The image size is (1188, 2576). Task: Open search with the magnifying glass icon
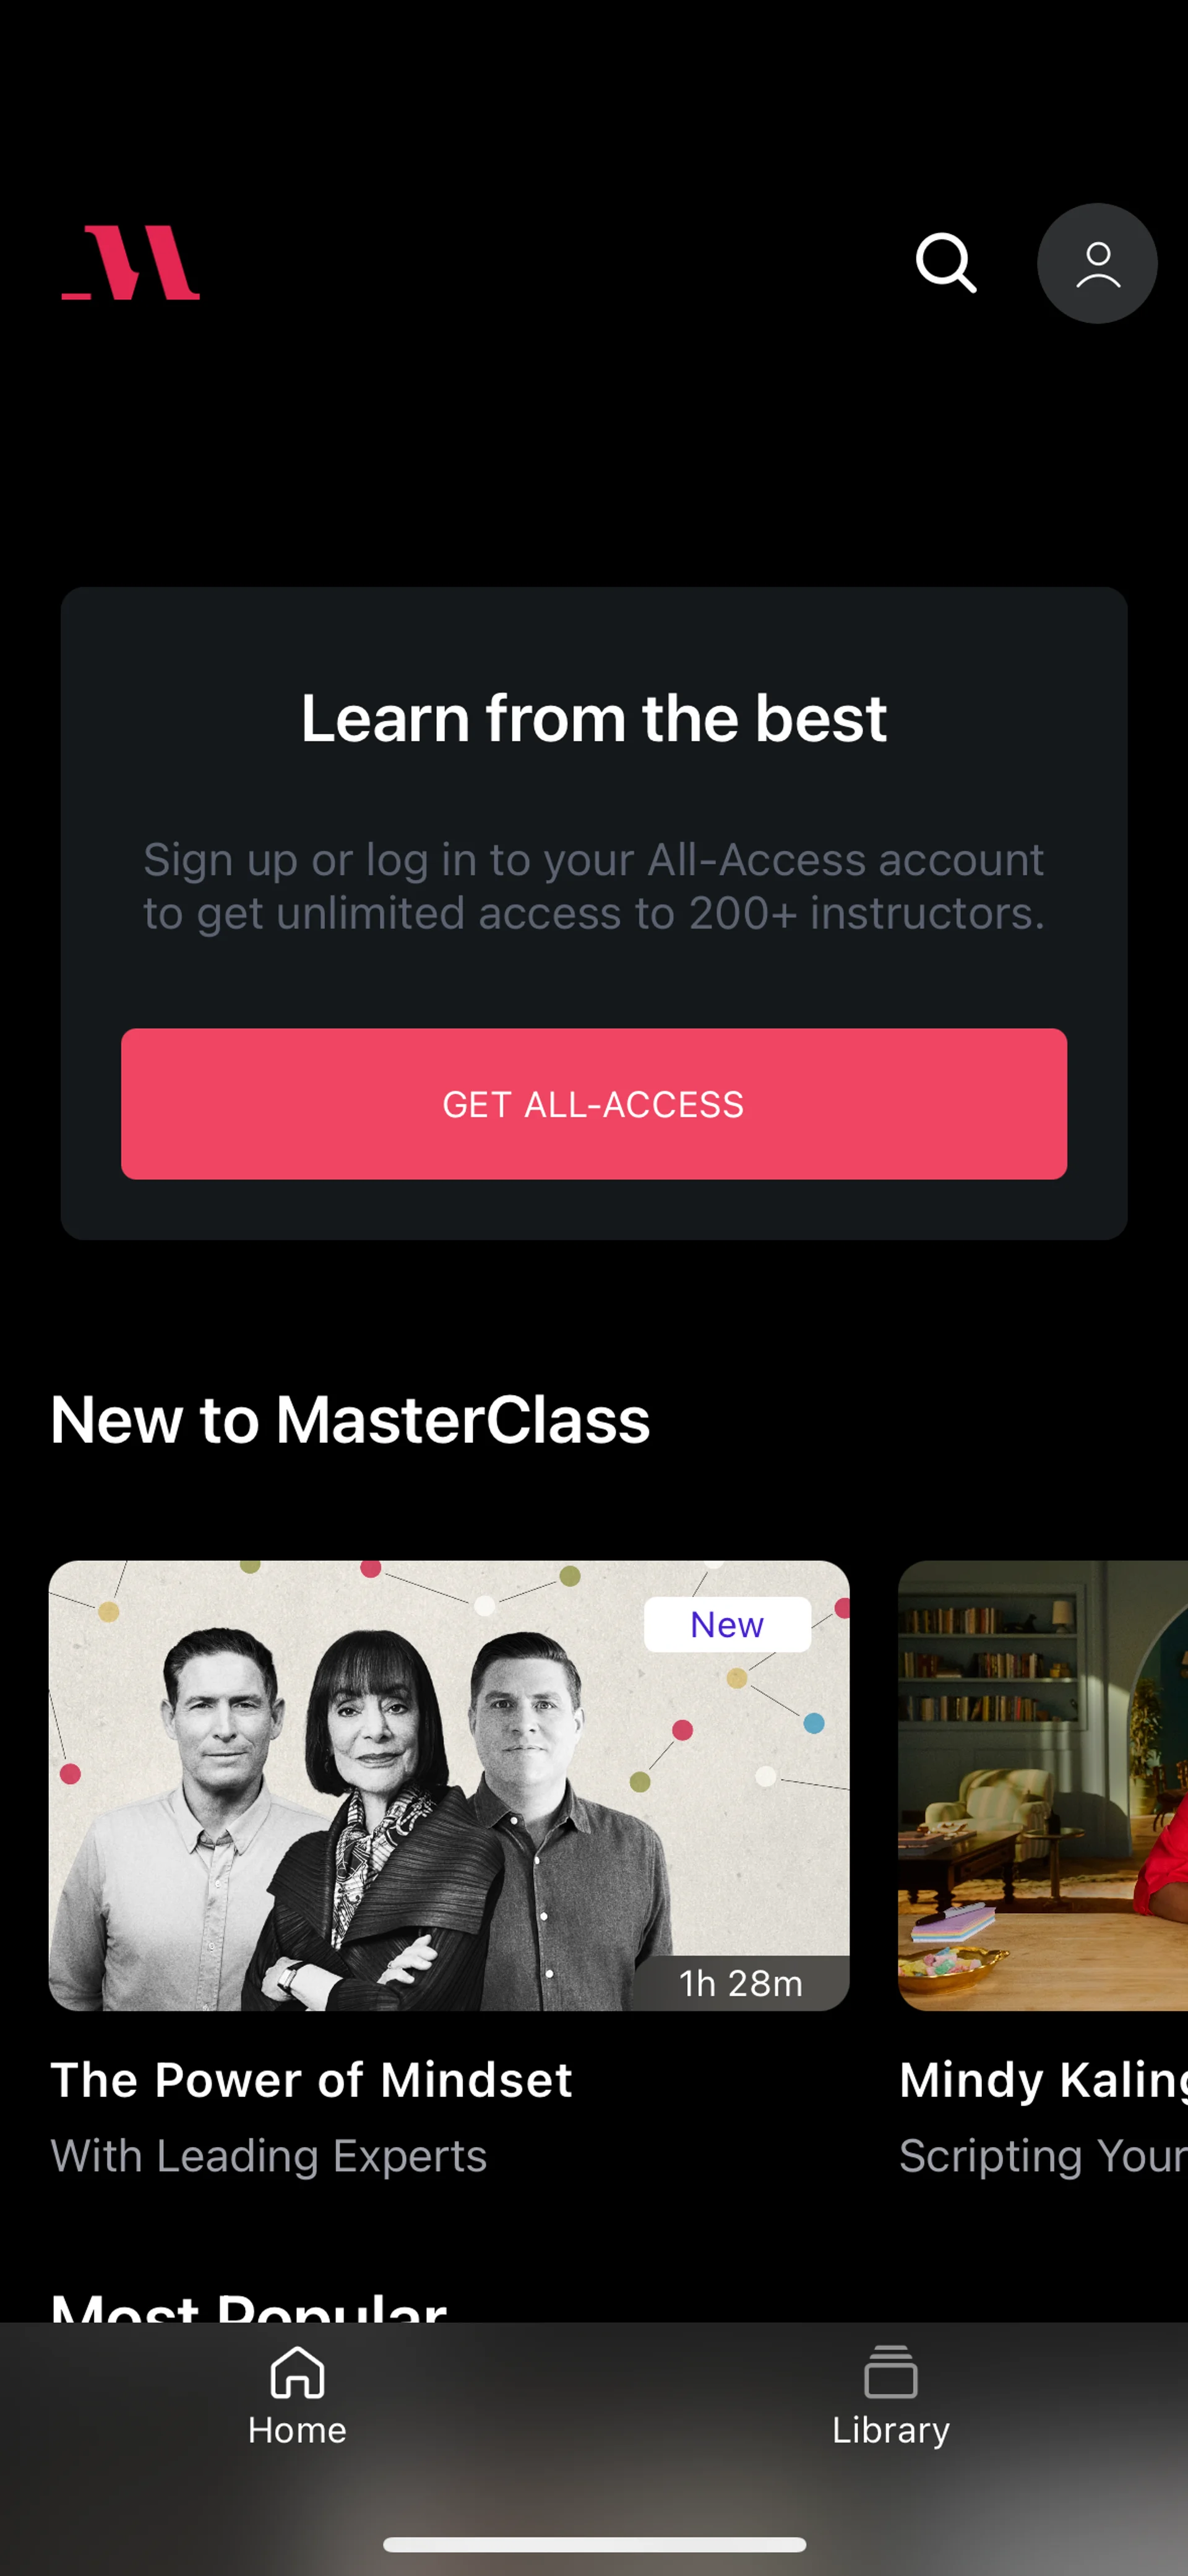click(945, 263)
